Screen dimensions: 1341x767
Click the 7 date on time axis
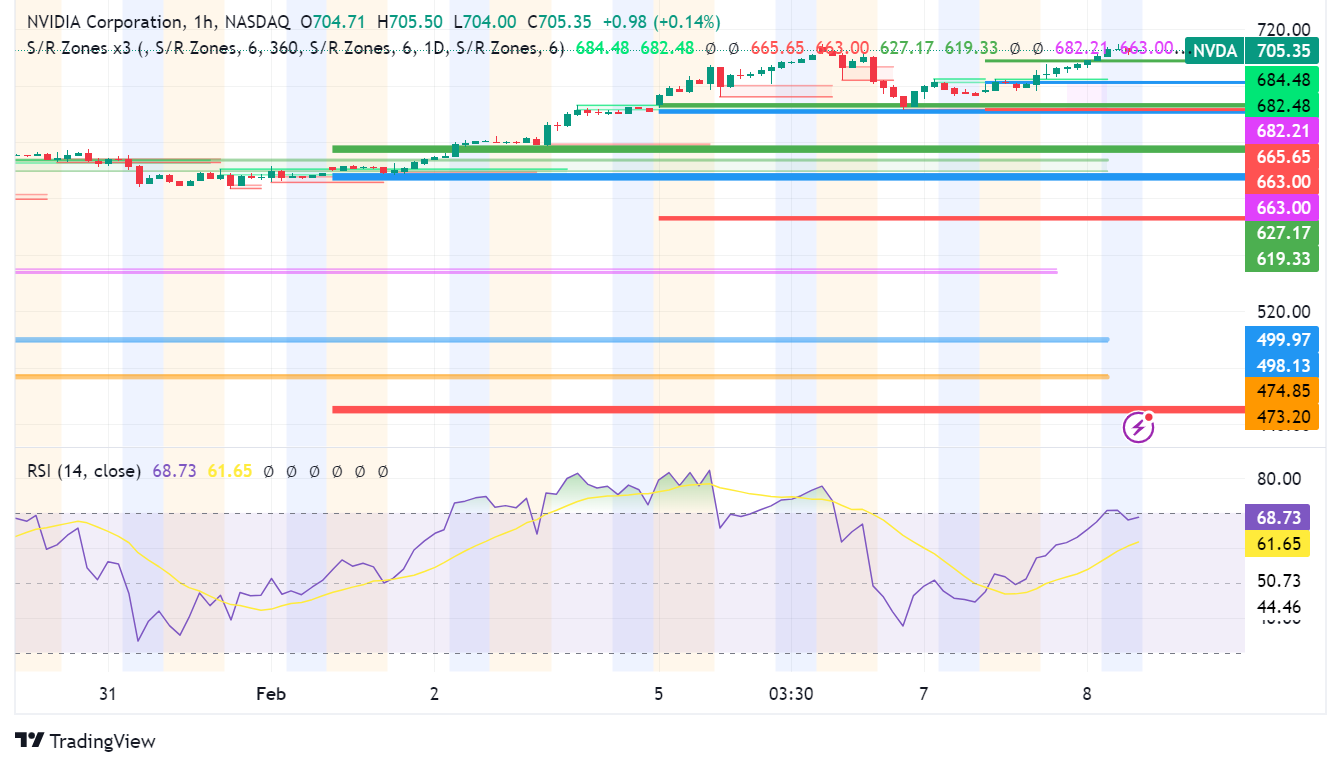coord(924,694)
